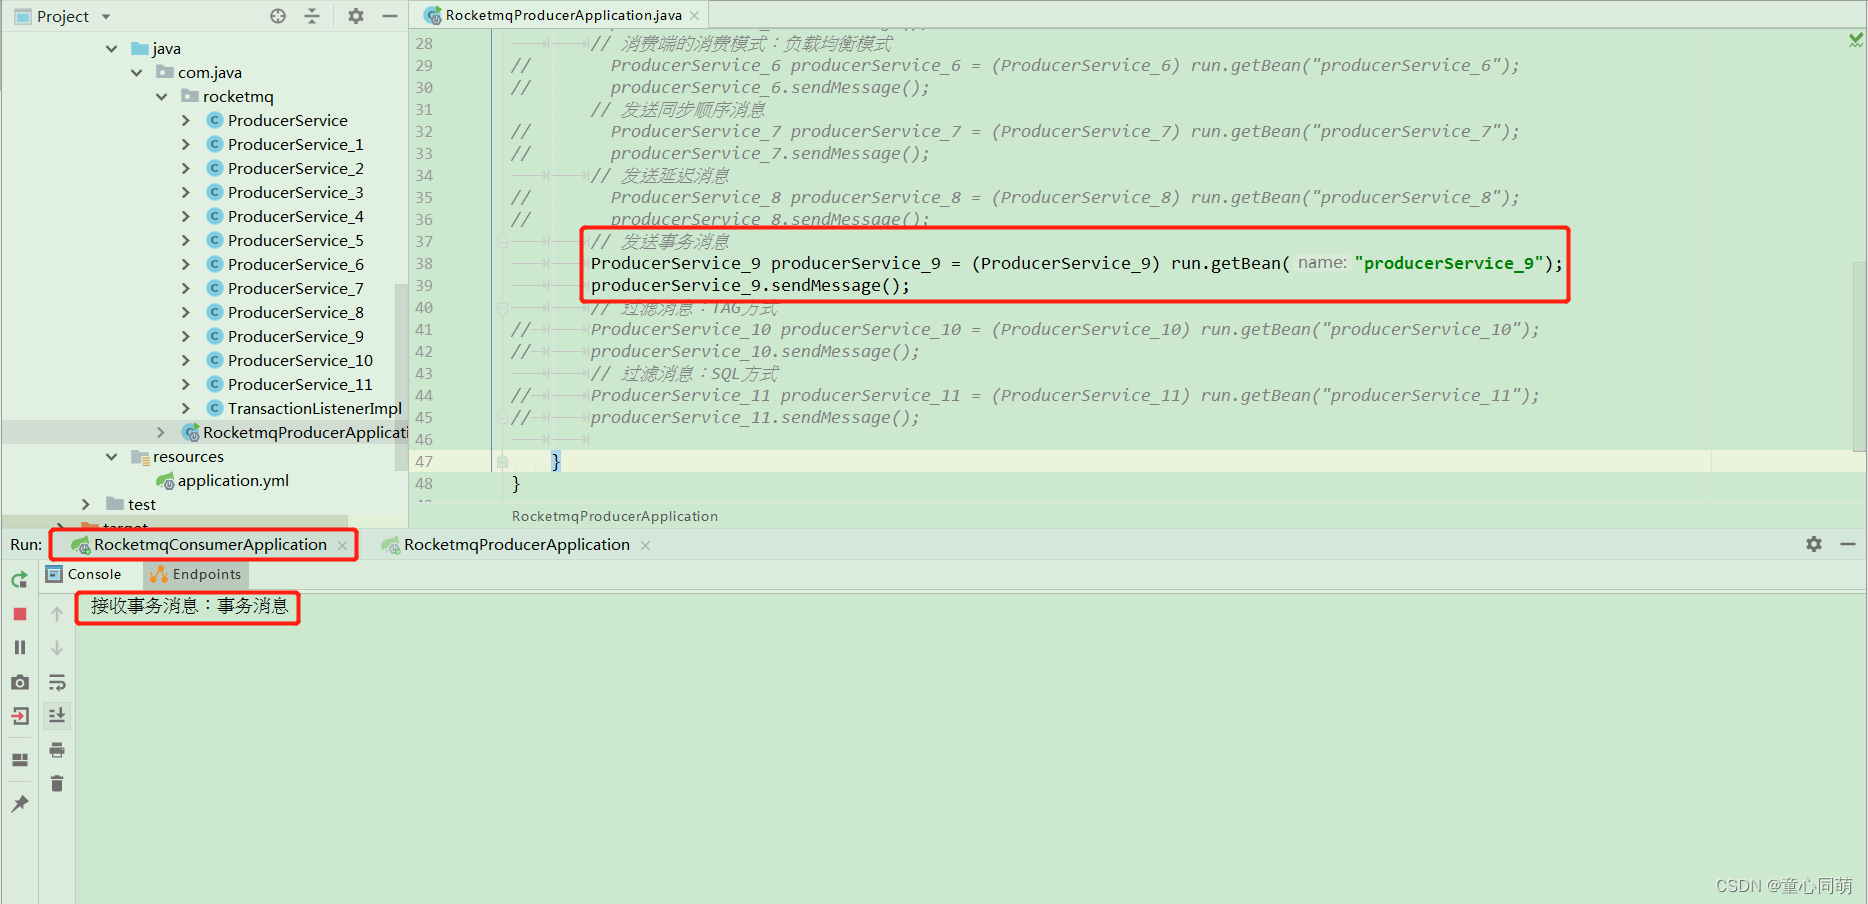
Task: Expand the test folder
Action: click(x=85, y=504)
